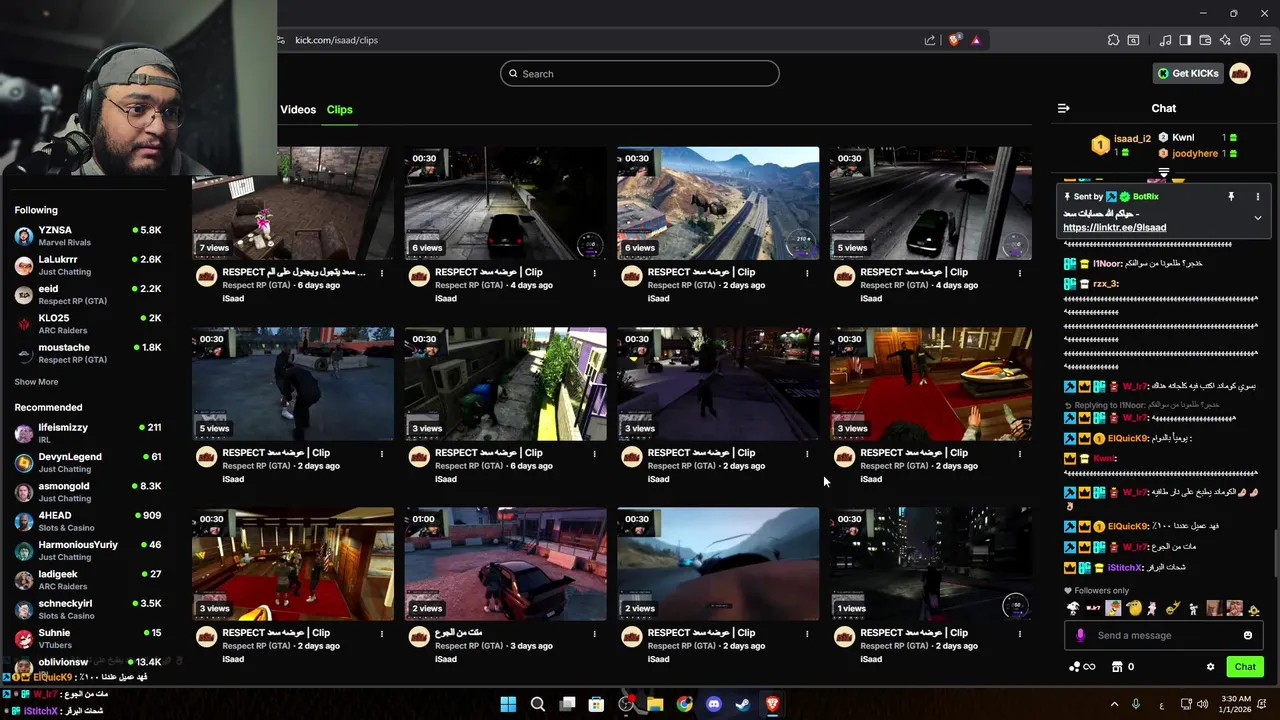The width and height of the screenshot is (1280, 720).
Task: Open Windows Start menu
Action: [508, 704]
